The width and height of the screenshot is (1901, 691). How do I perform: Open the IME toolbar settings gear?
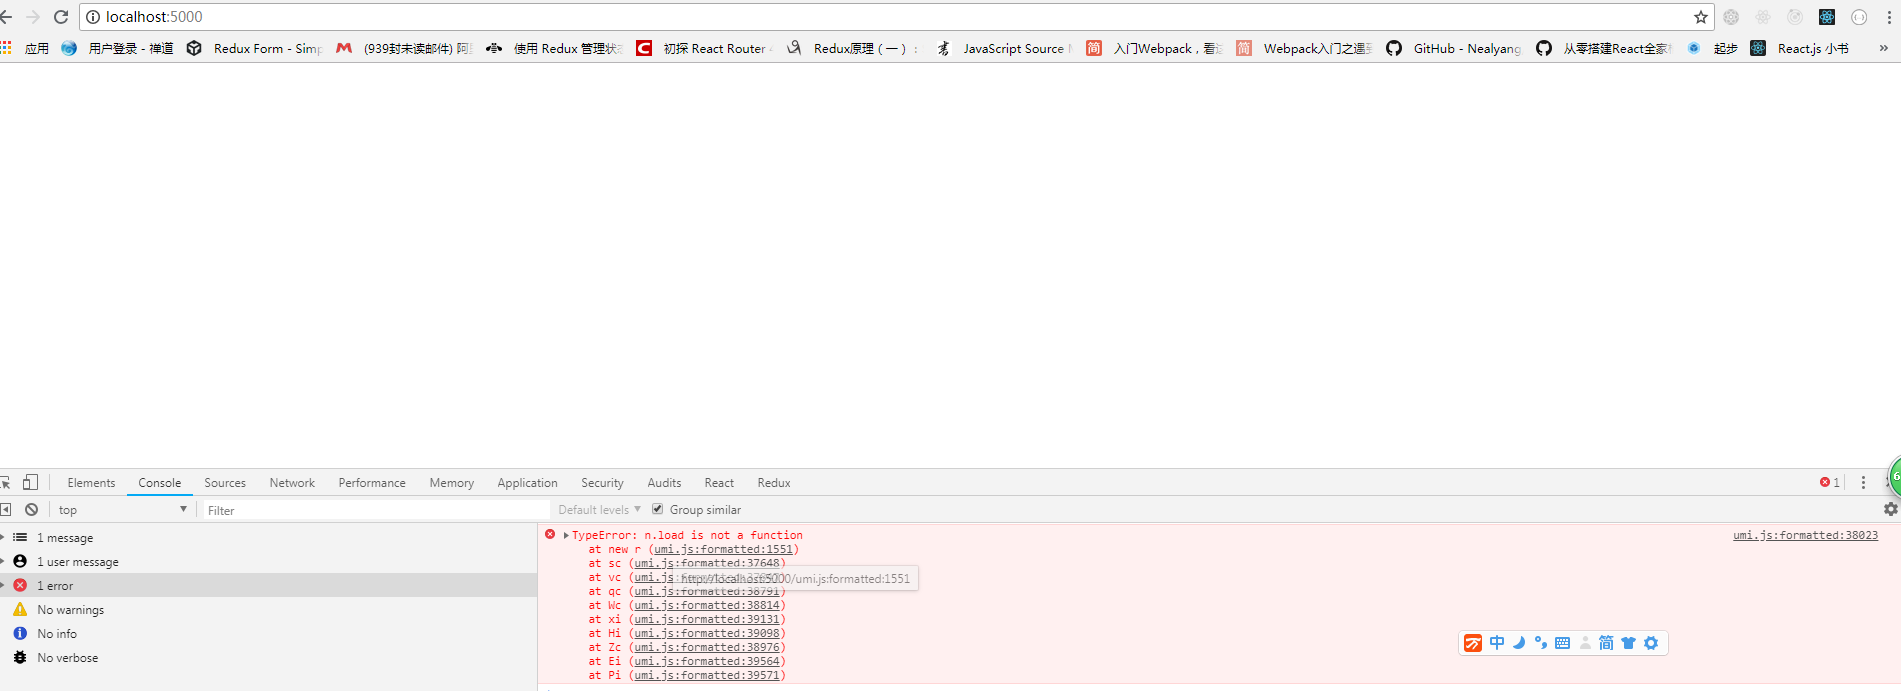tap(1651, 643)
